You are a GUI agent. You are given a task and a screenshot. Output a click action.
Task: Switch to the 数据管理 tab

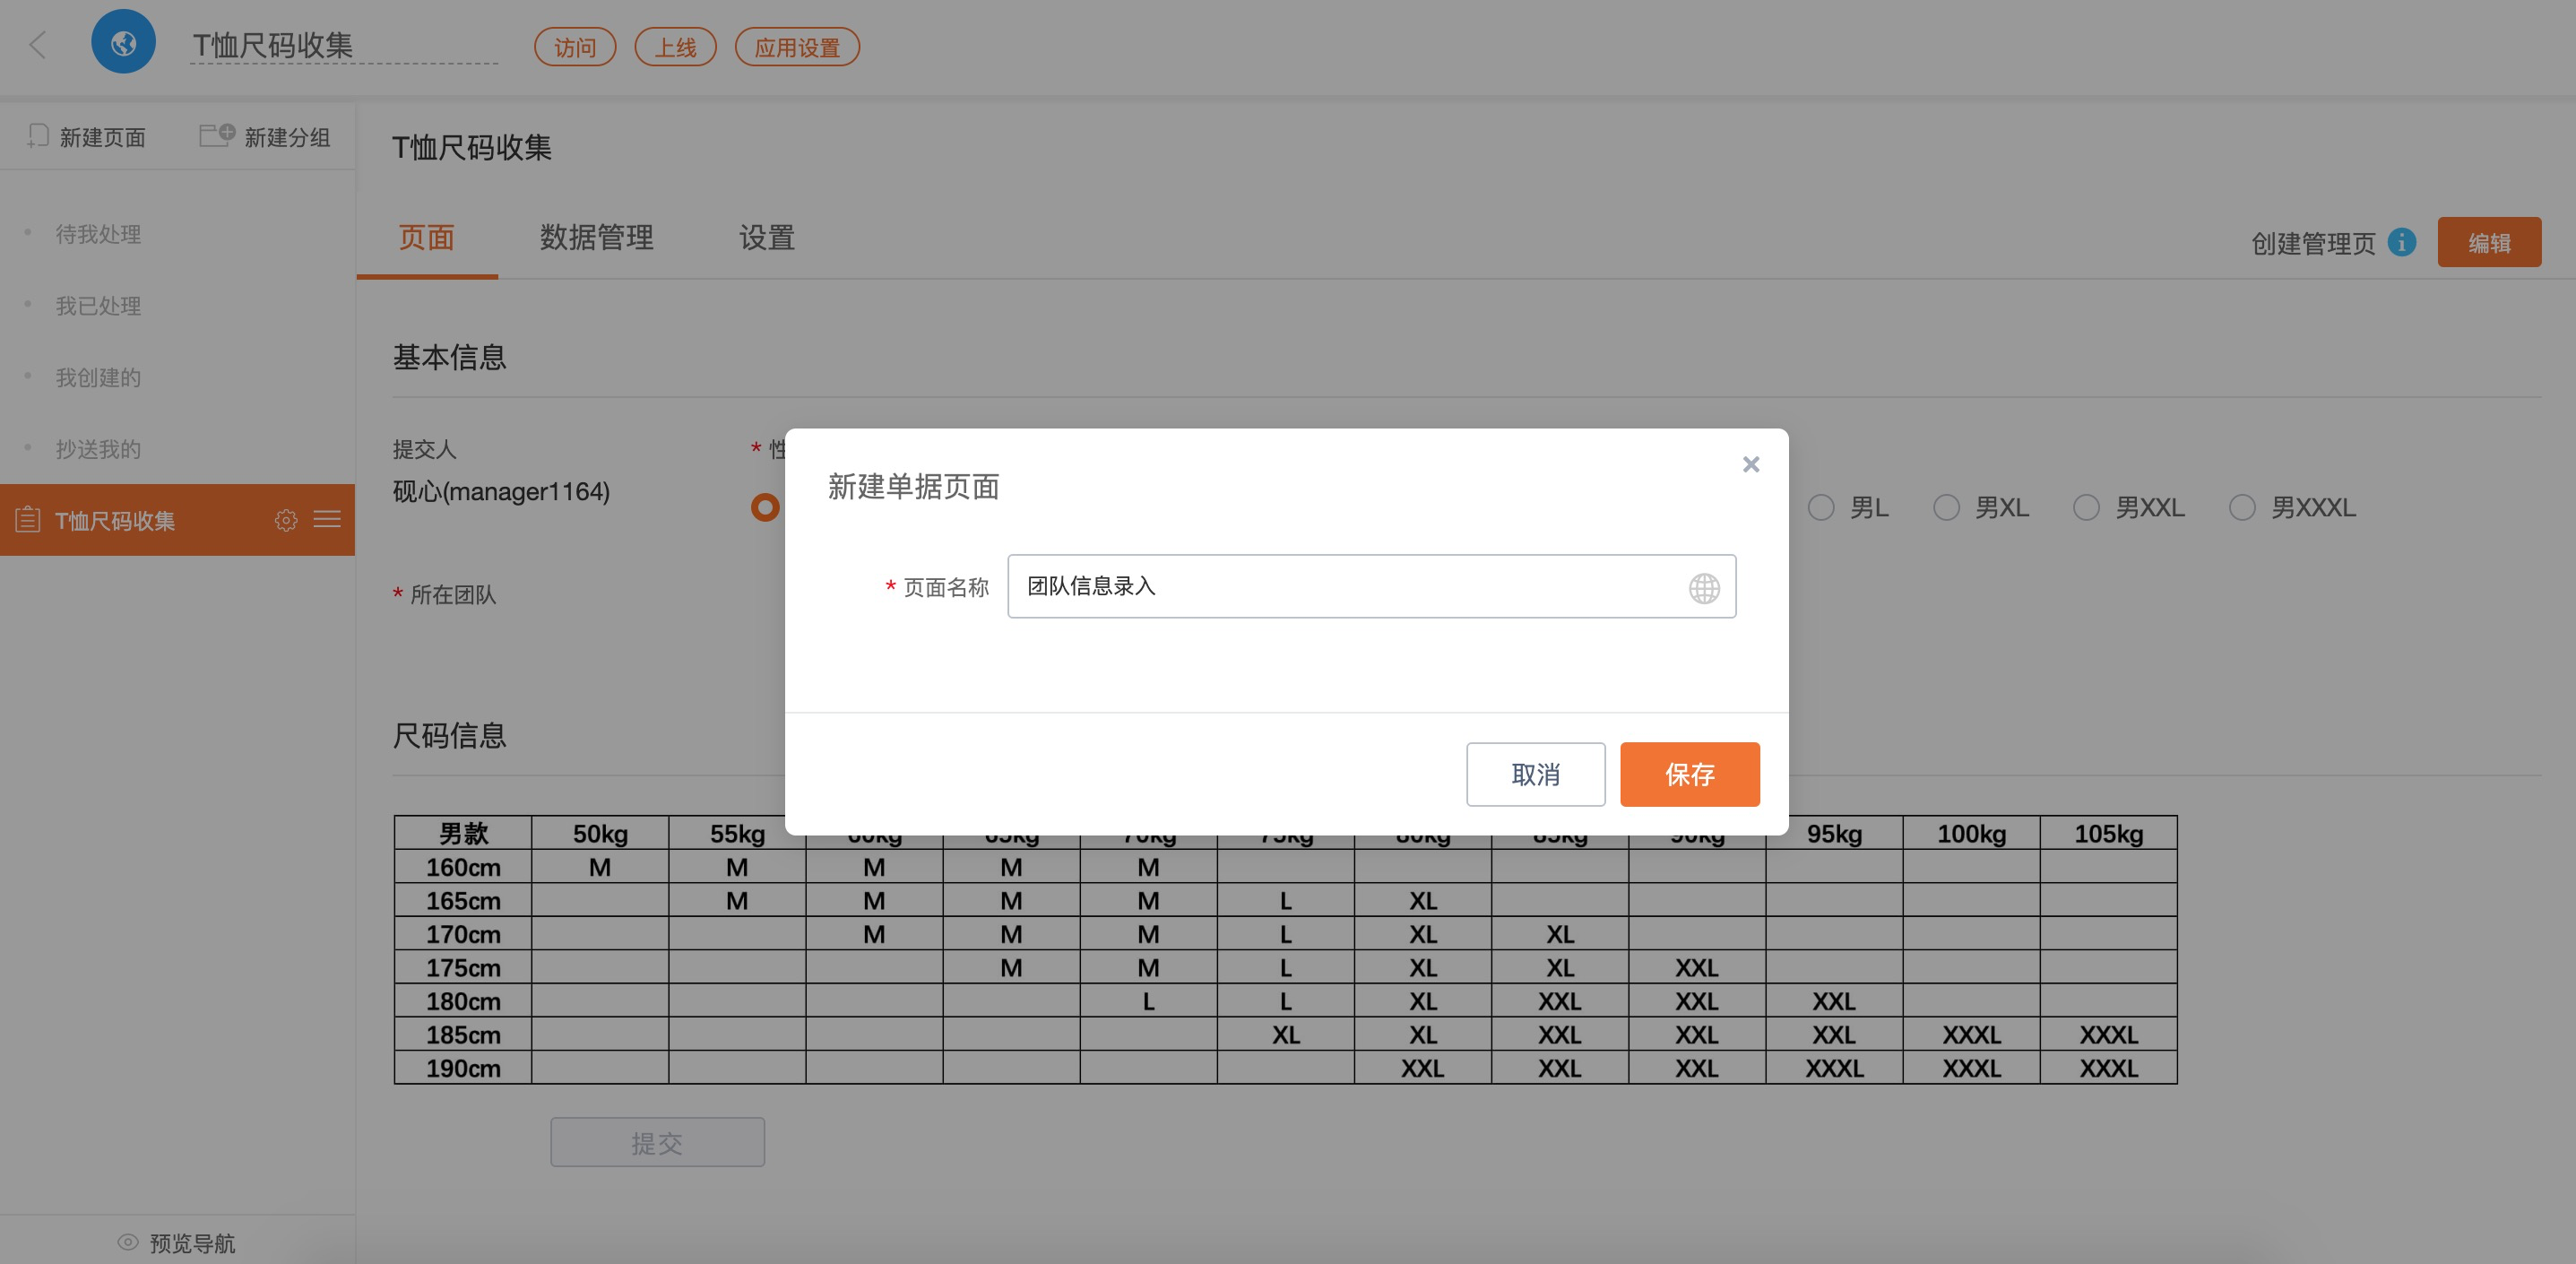pyautogui.click(x=596, y=237)
